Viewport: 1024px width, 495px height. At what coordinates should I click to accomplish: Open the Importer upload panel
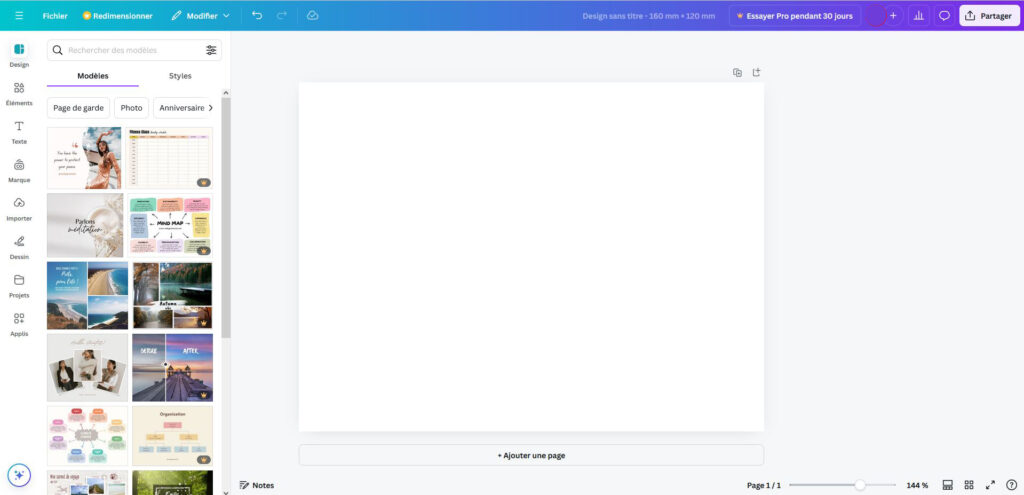(x=19, y=208)
